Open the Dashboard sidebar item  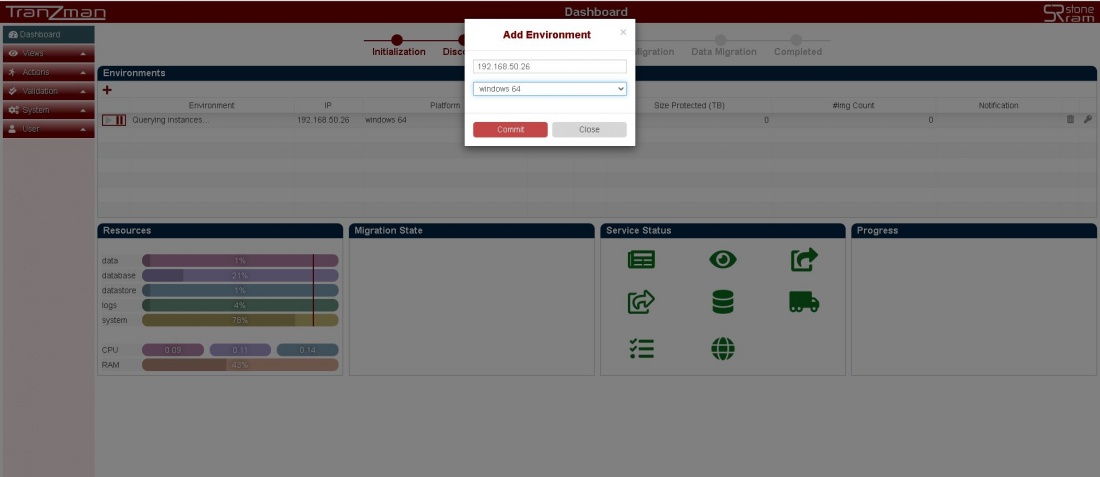(x=48, y=34)
